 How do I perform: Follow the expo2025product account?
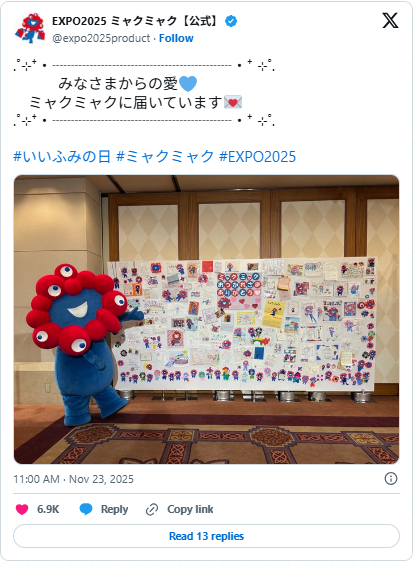(x=176, y=38)
